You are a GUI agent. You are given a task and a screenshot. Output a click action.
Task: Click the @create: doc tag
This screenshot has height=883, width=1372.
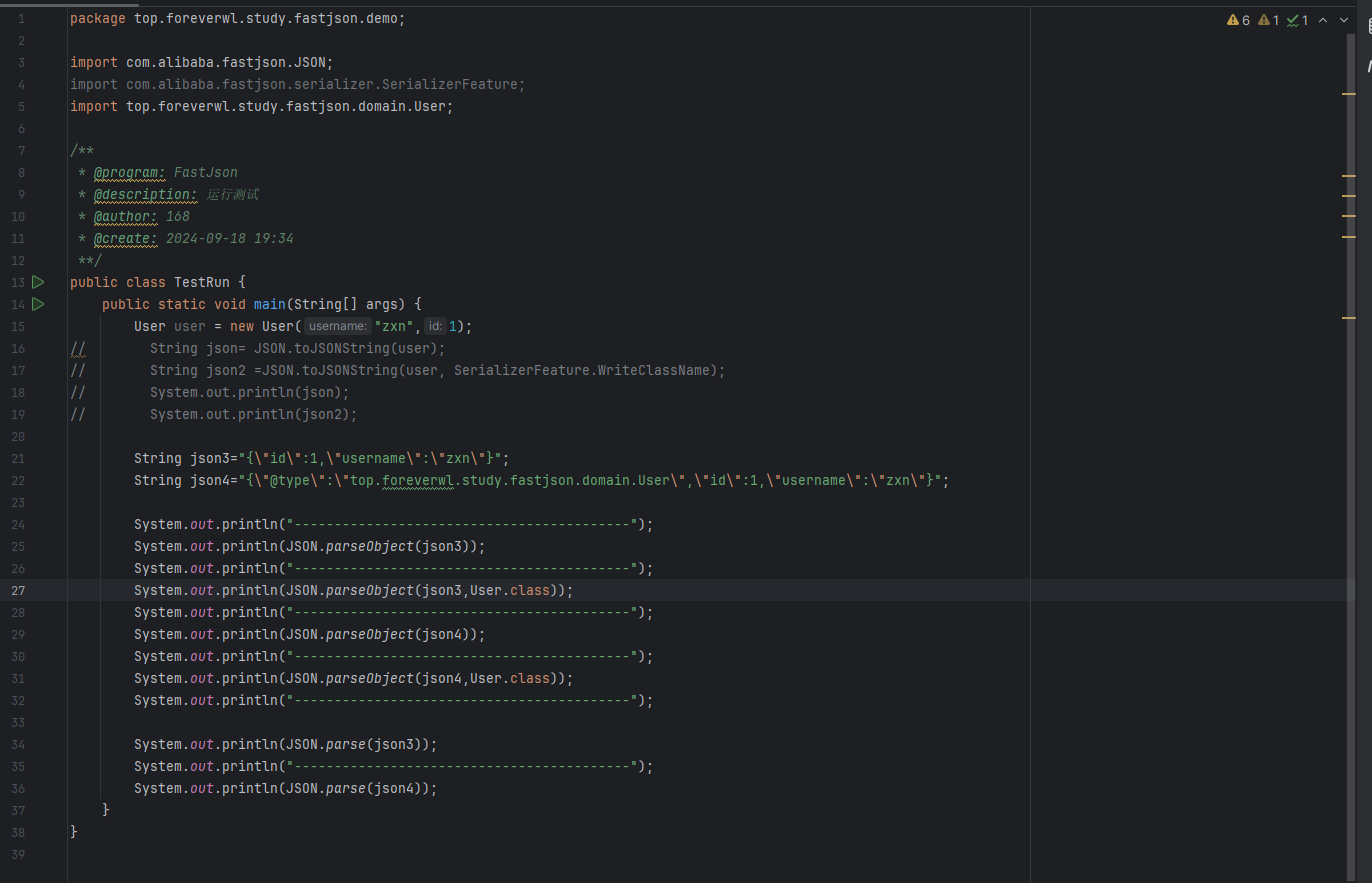point(126,238)
